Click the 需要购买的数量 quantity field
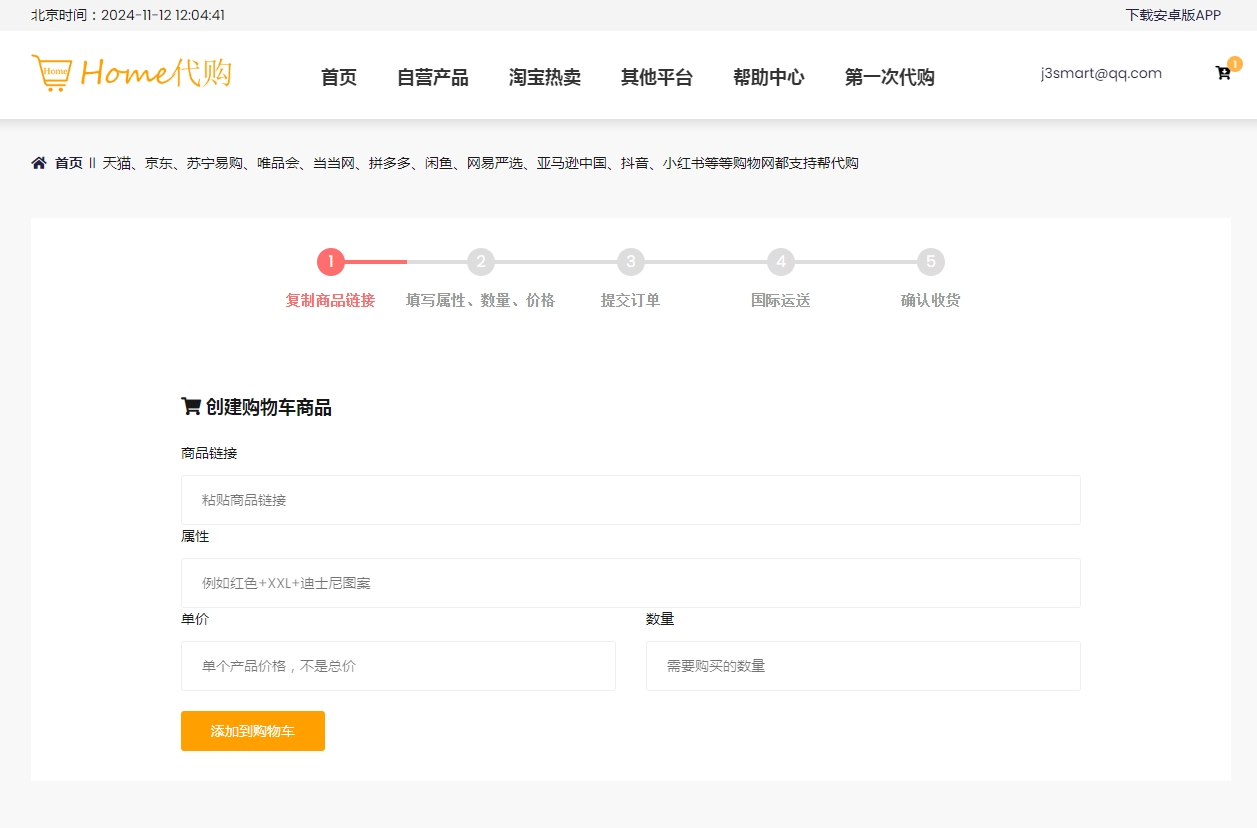Image resolution: width=1257 pixels, height=828 pixels. [x=863, y=666]
